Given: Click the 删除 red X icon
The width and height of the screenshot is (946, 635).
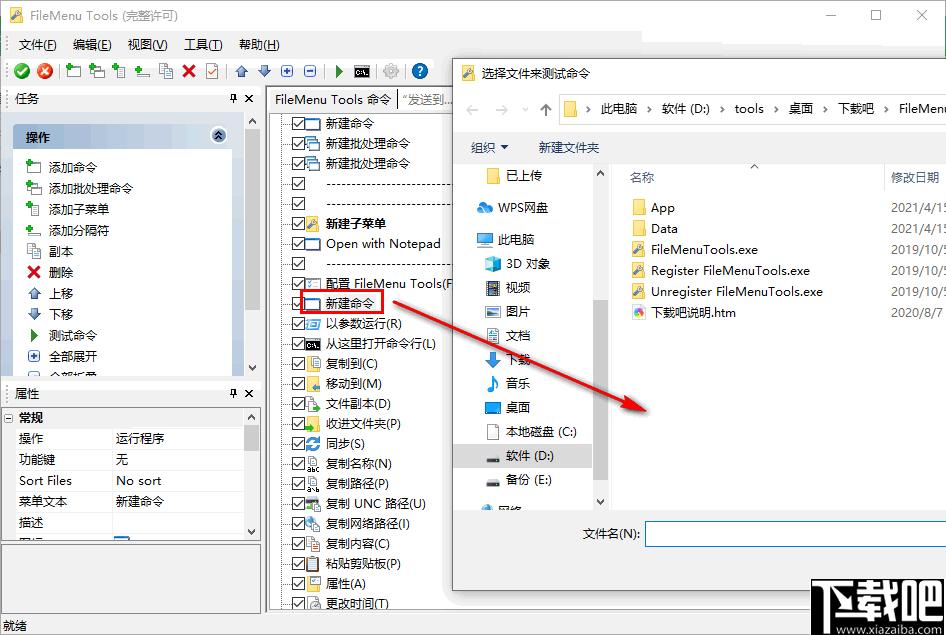Looking at the screenshot, I should point(33,273).
